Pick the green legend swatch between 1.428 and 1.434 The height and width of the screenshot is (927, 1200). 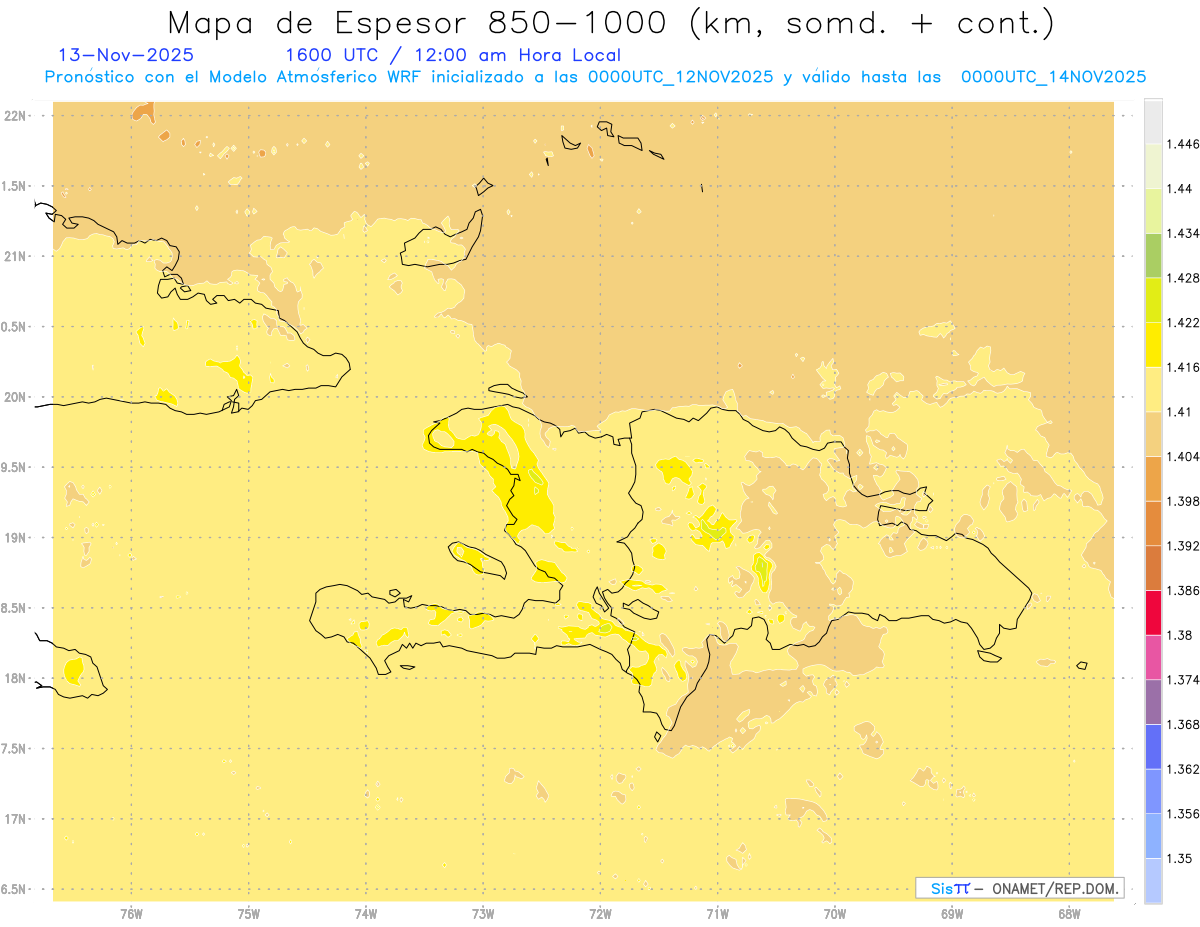[1153, 255]
